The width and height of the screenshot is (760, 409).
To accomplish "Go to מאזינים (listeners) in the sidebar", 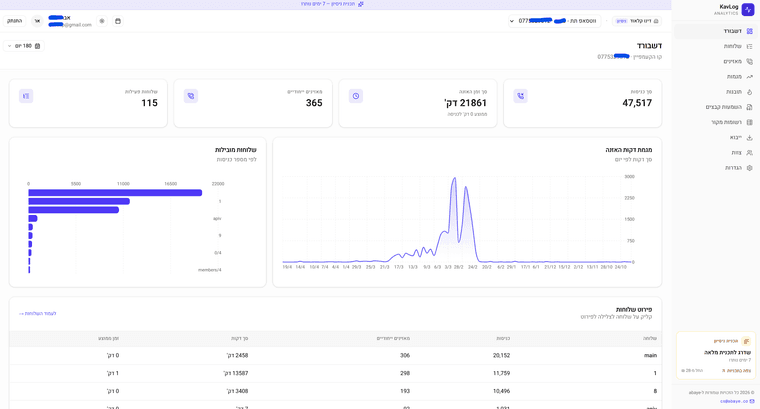I will (x=732, y=61).
